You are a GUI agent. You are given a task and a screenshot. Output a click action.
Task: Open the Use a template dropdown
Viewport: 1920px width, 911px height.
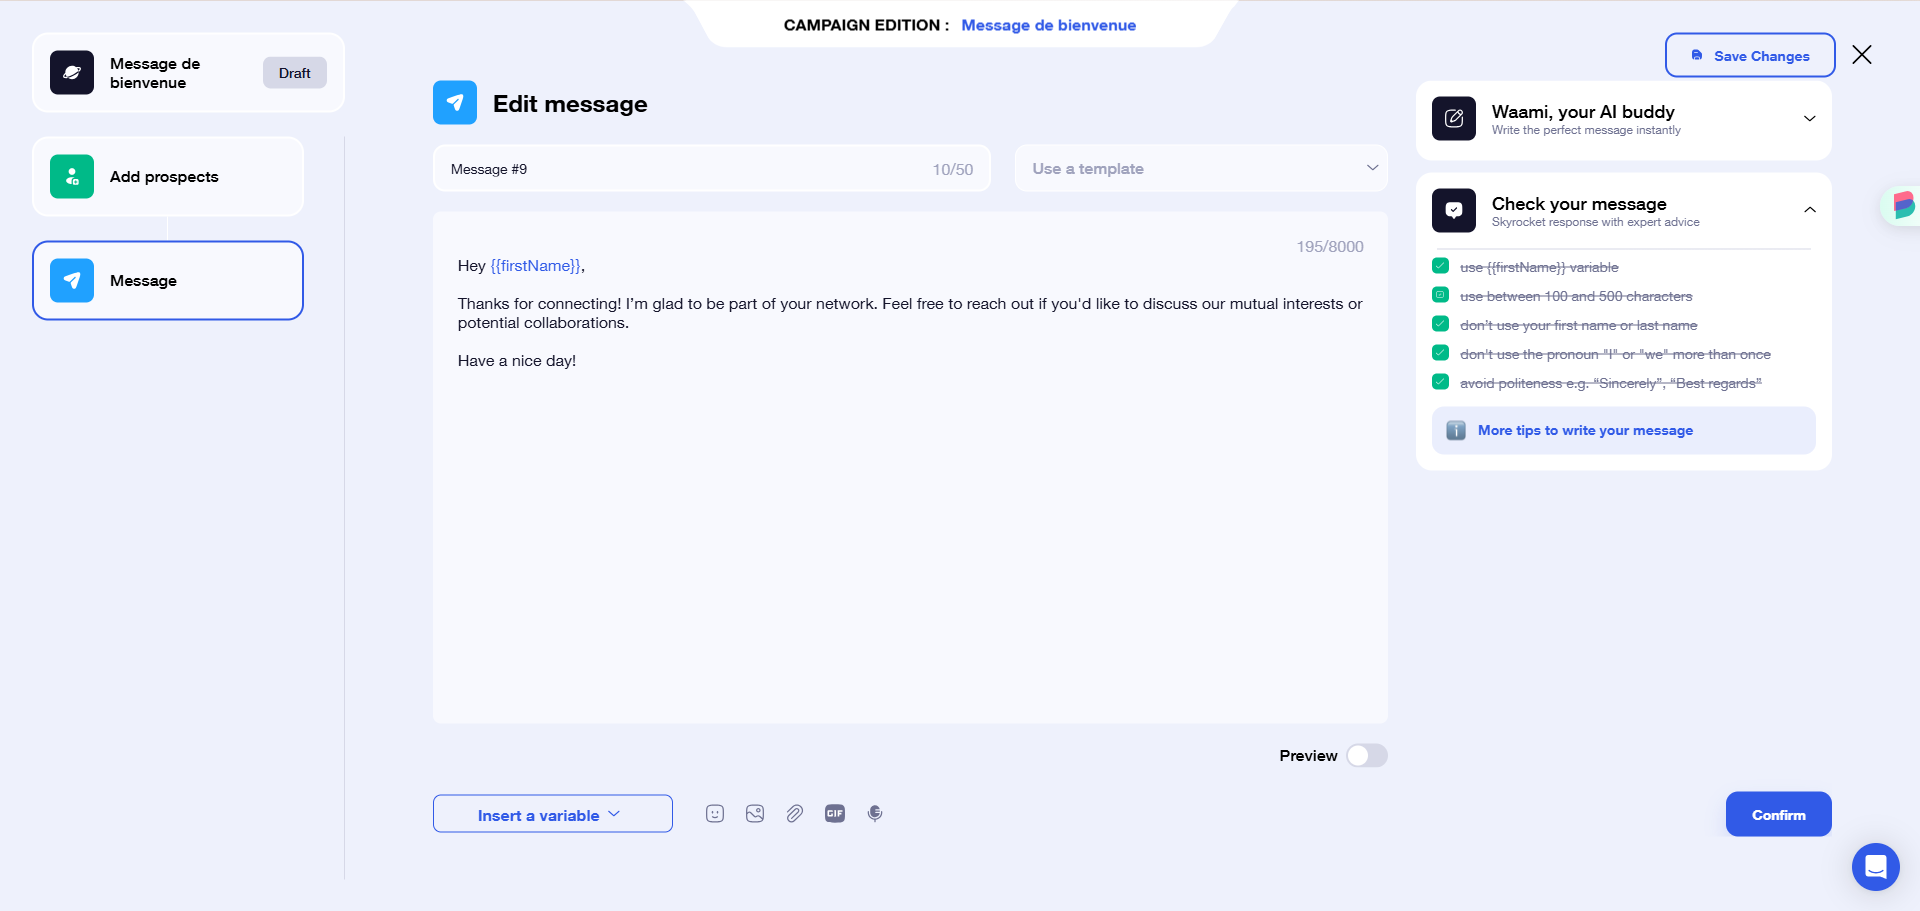(x=1200, y=168)
